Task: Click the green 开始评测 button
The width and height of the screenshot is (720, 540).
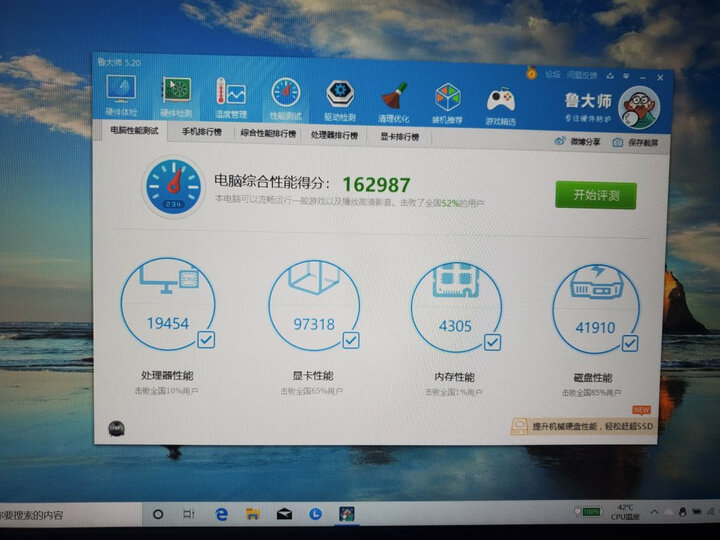Action: [x=596, y=195]
